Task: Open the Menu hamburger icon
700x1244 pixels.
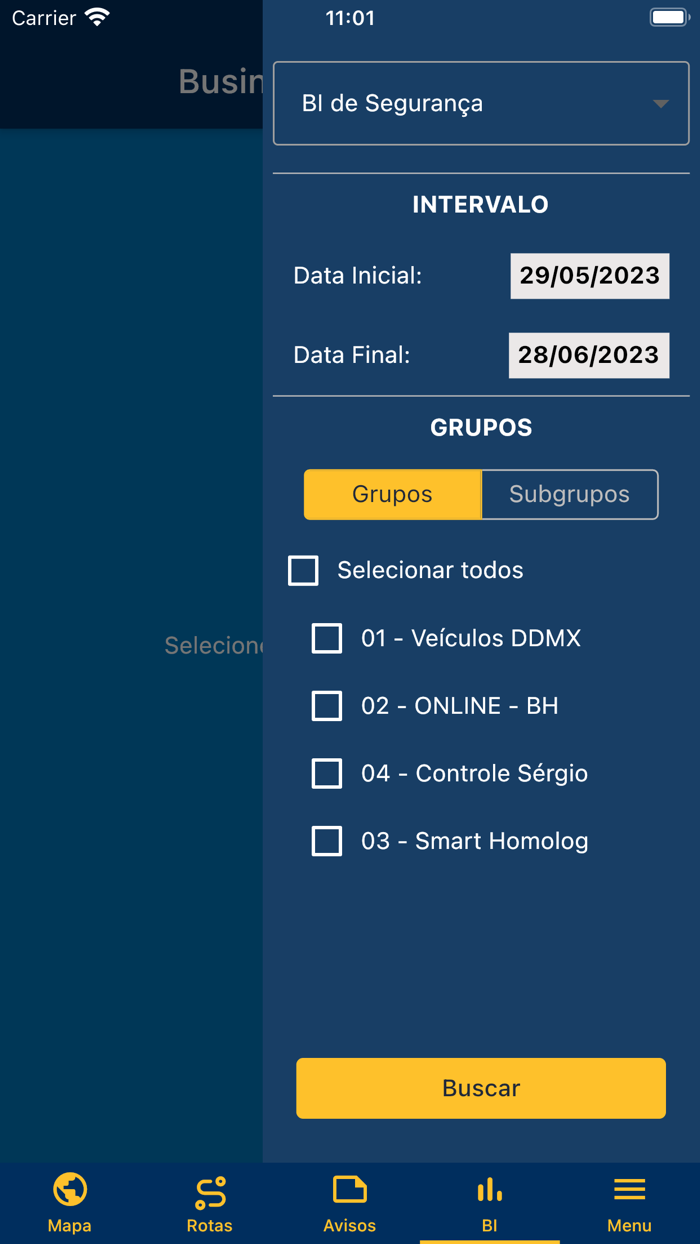Action: (629, 1188)
